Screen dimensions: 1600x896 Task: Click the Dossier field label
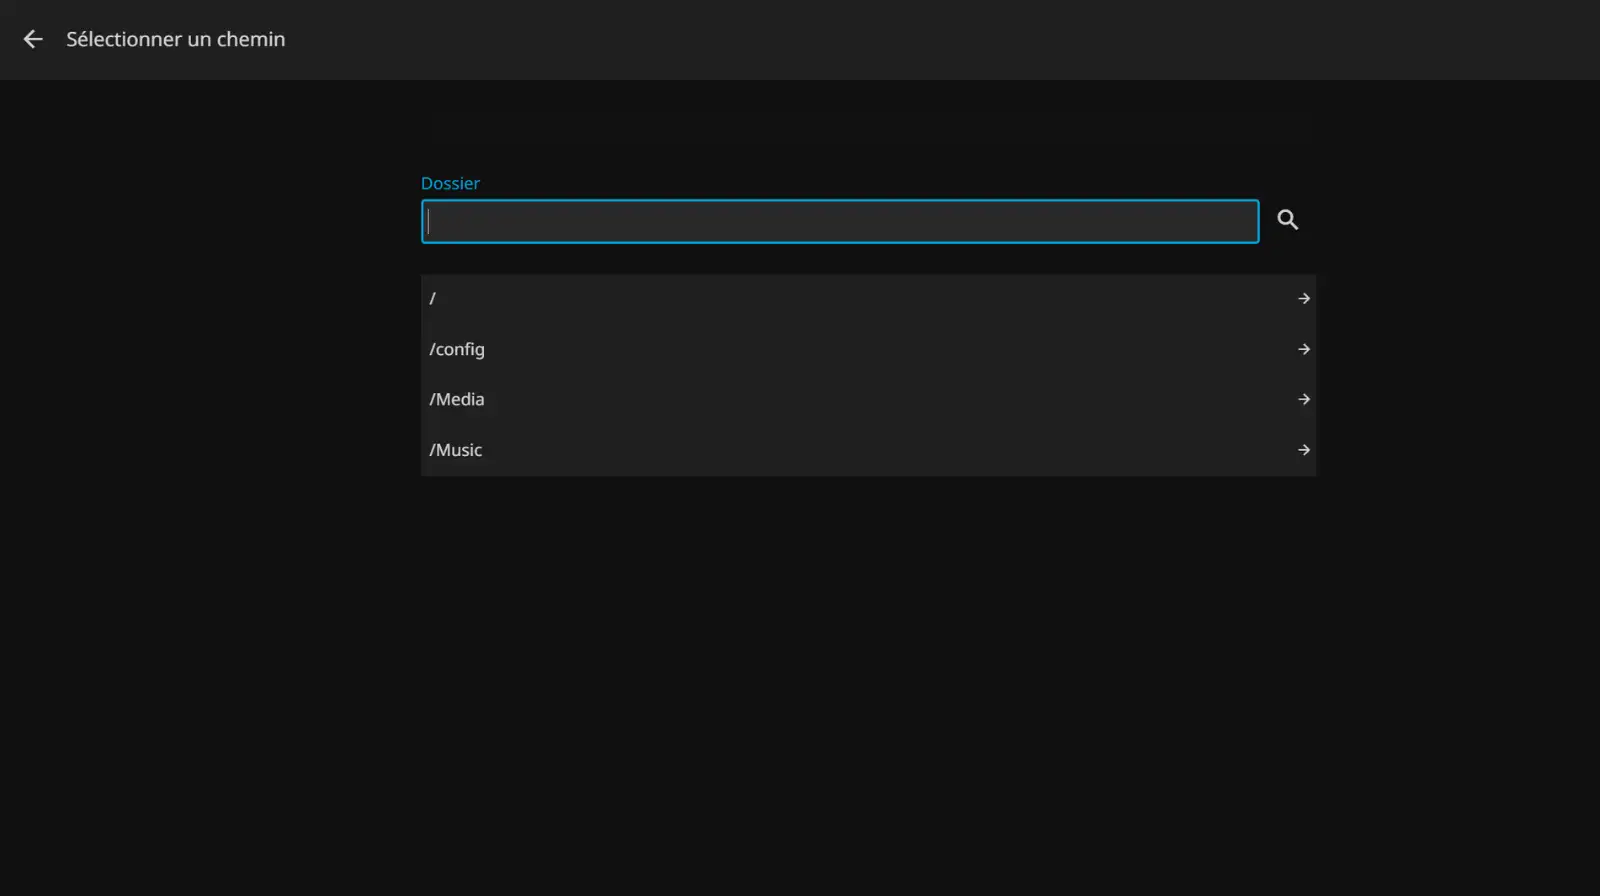click(x=450, y=183)
